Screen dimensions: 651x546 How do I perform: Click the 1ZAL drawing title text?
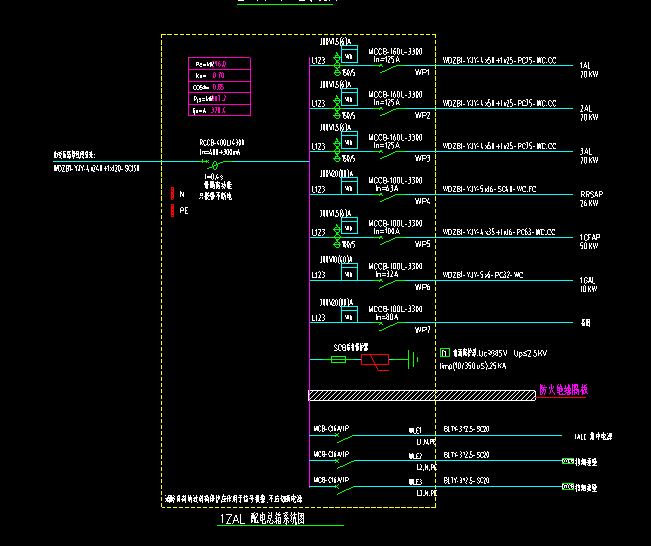click(x=261, y=520)
